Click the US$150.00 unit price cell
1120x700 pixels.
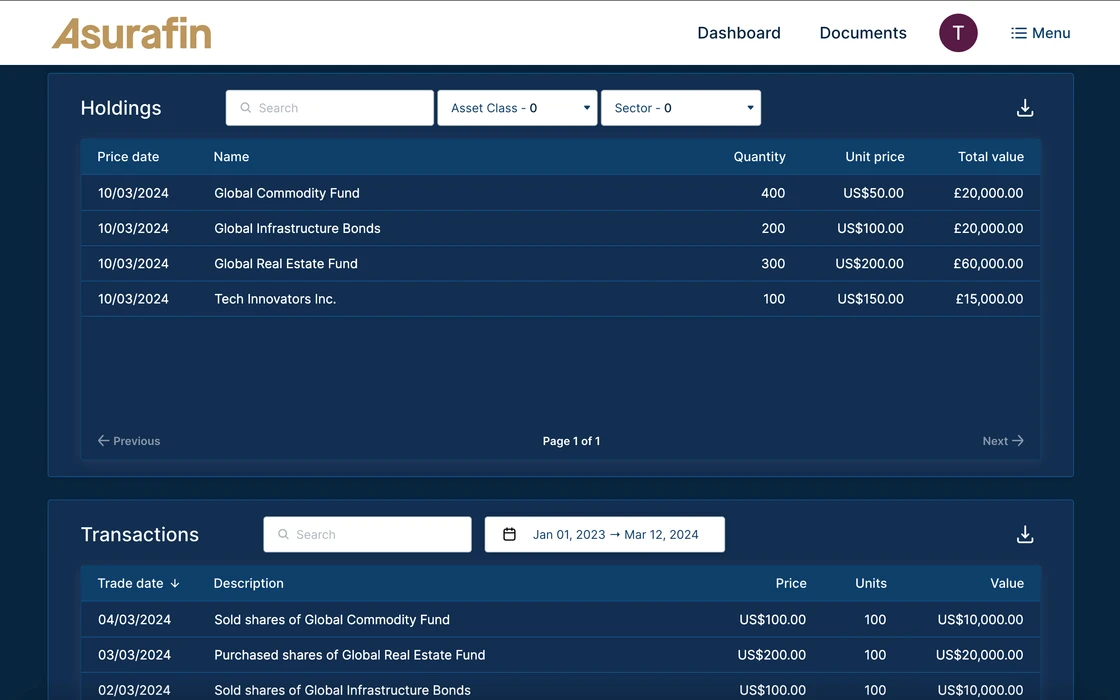(x=870, y=299)
